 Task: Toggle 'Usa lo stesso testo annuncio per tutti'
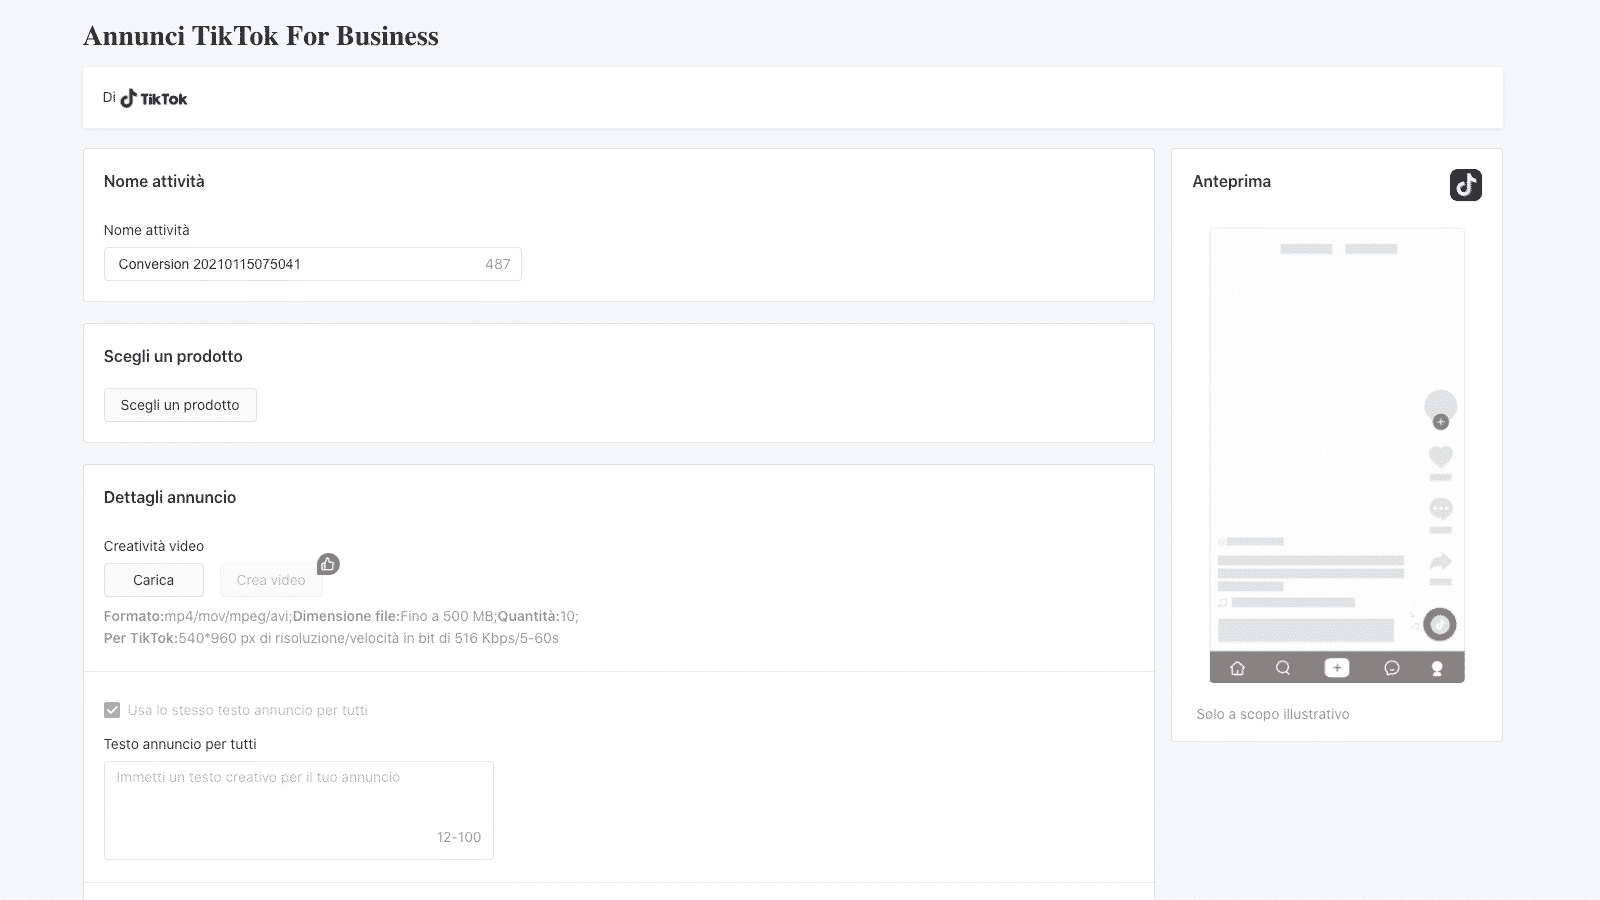click(112, 710)
